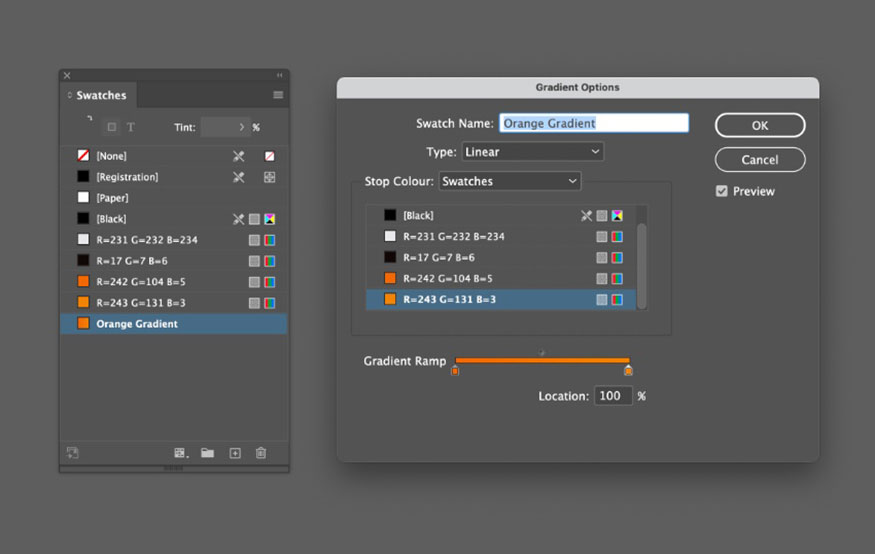
Task: Click the Gradient Options title bar
Action: pos(578,88)
